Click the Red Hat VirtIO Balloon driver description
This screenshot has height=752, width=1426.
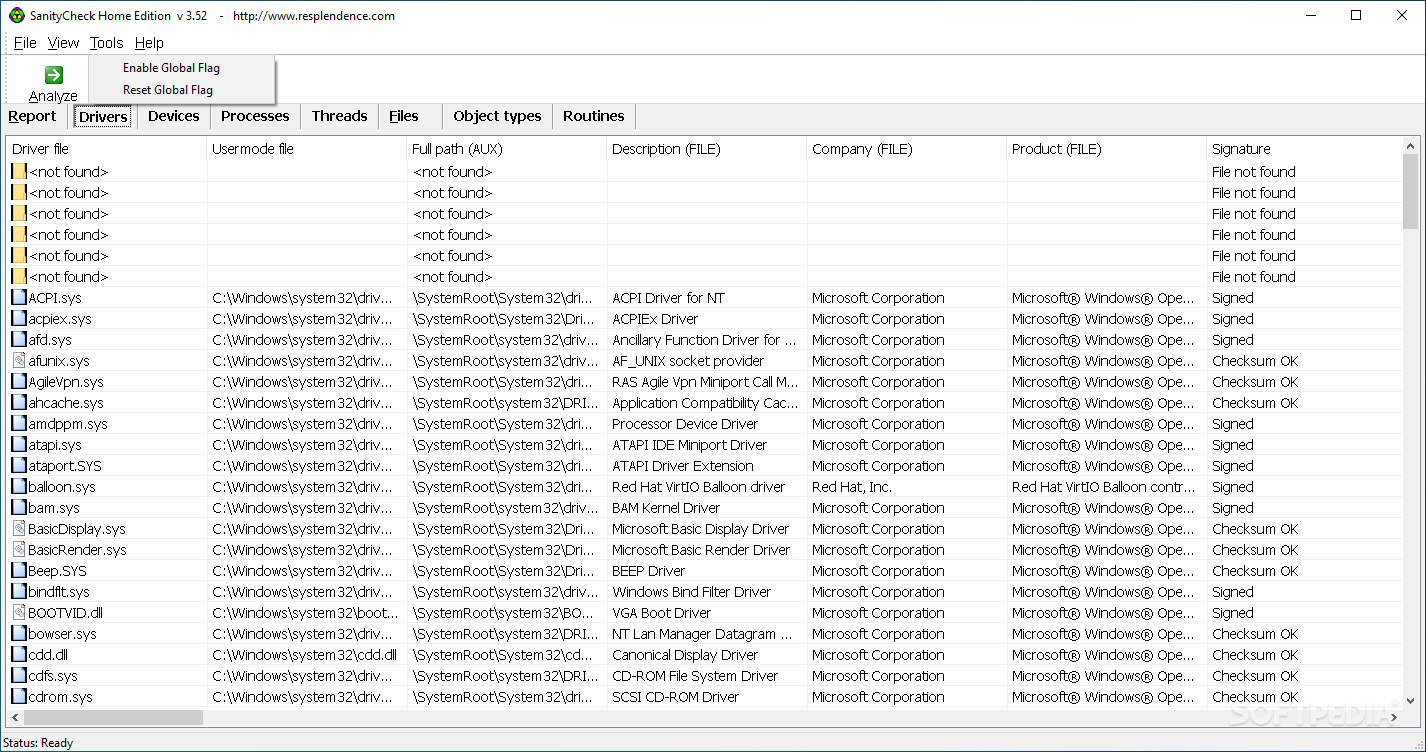point(699,487)
